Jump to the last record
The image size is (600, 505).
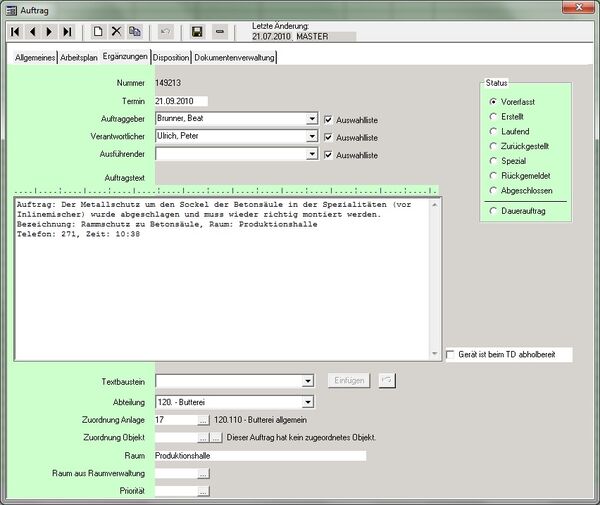tap(67, 32)
